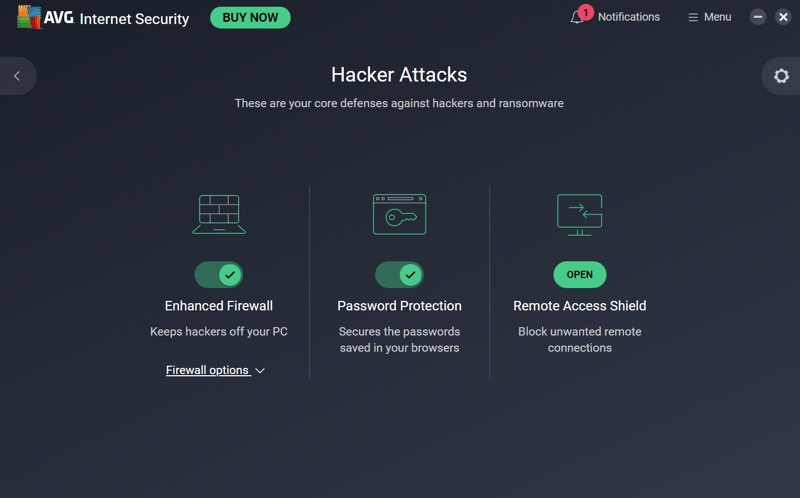This screenshot has height=498, width=800.
Task: Toggle off the Enhanced Firewall switch
Action: click(219, 275)
